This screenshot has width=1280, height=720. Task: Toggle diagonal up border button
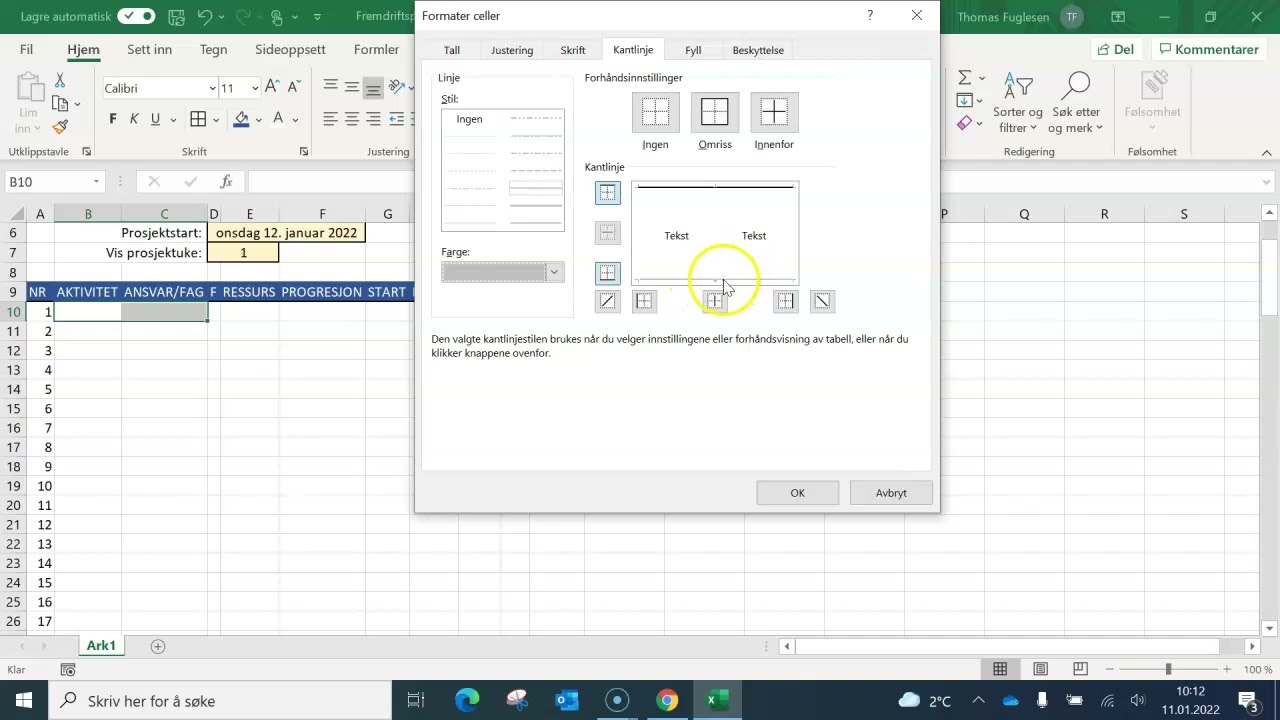[x=608, y=301]
